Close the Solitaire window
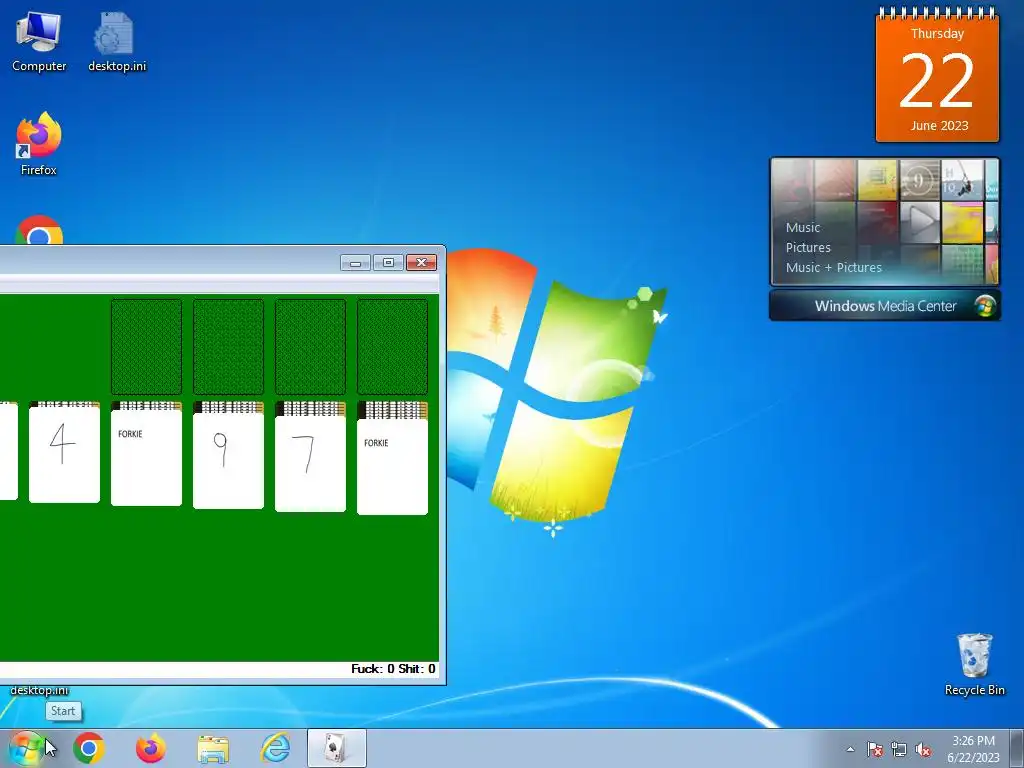 tap(421, 263)
